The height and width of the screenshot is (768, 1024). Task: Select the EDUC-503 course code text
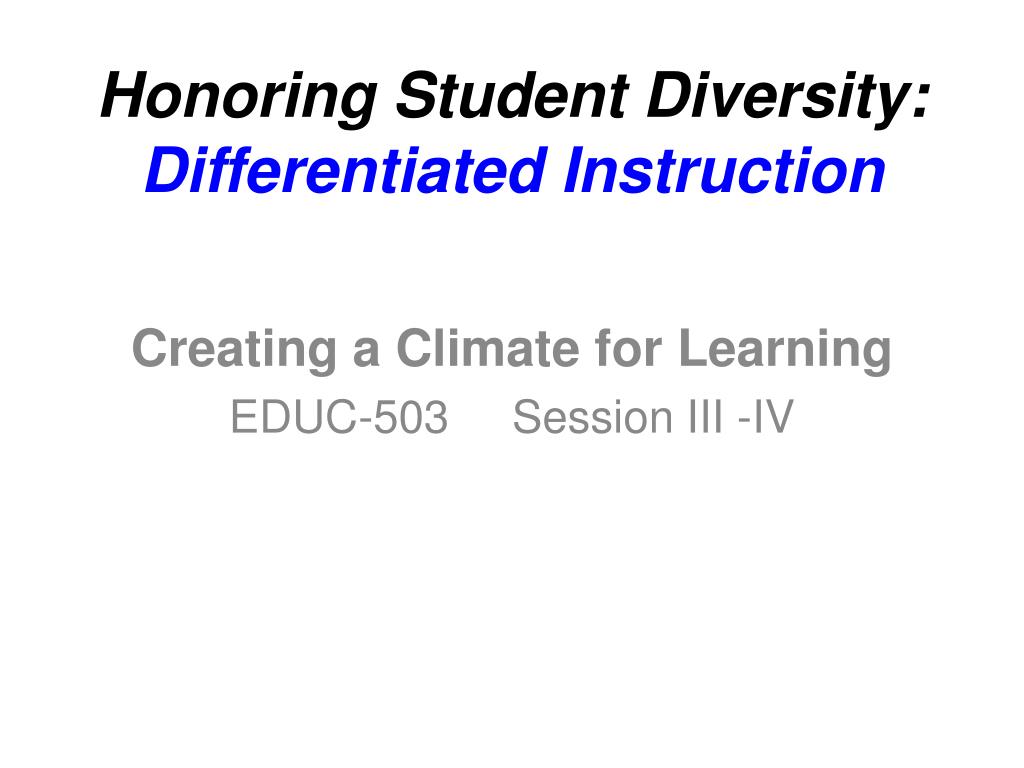(339, 417)
